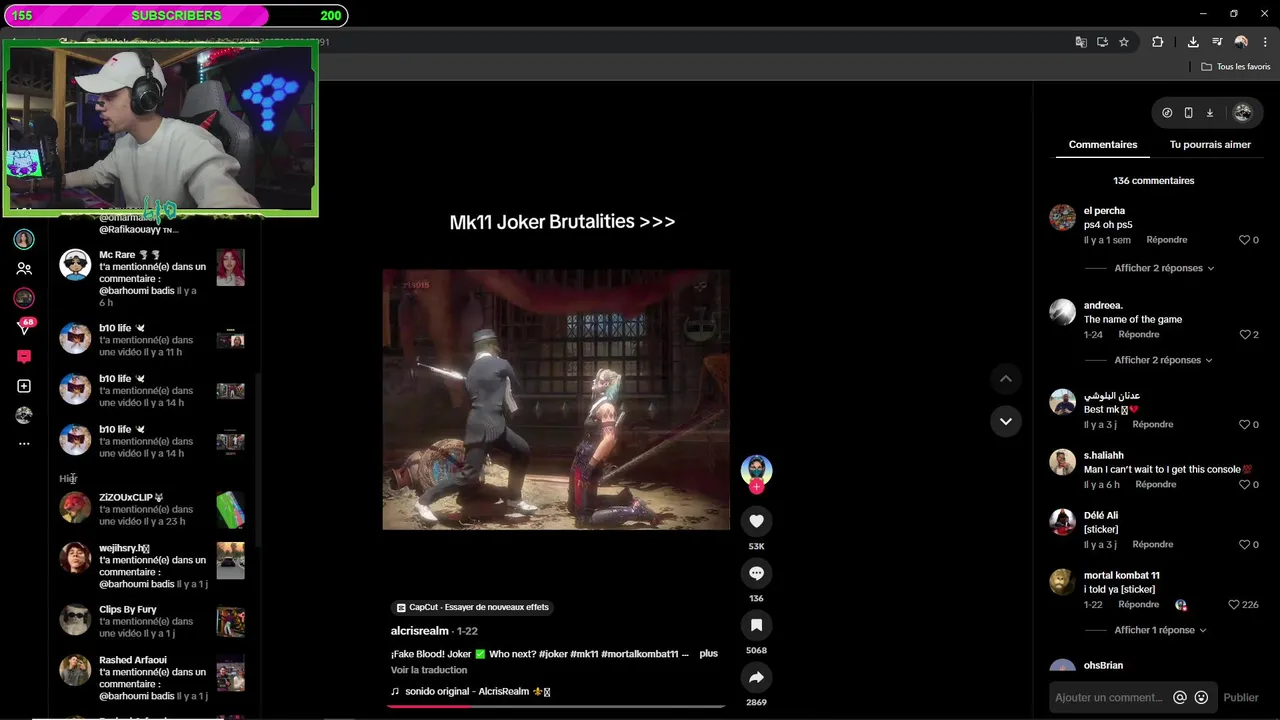Follow alcrisrealm with the red plus badge

(756, 487)
